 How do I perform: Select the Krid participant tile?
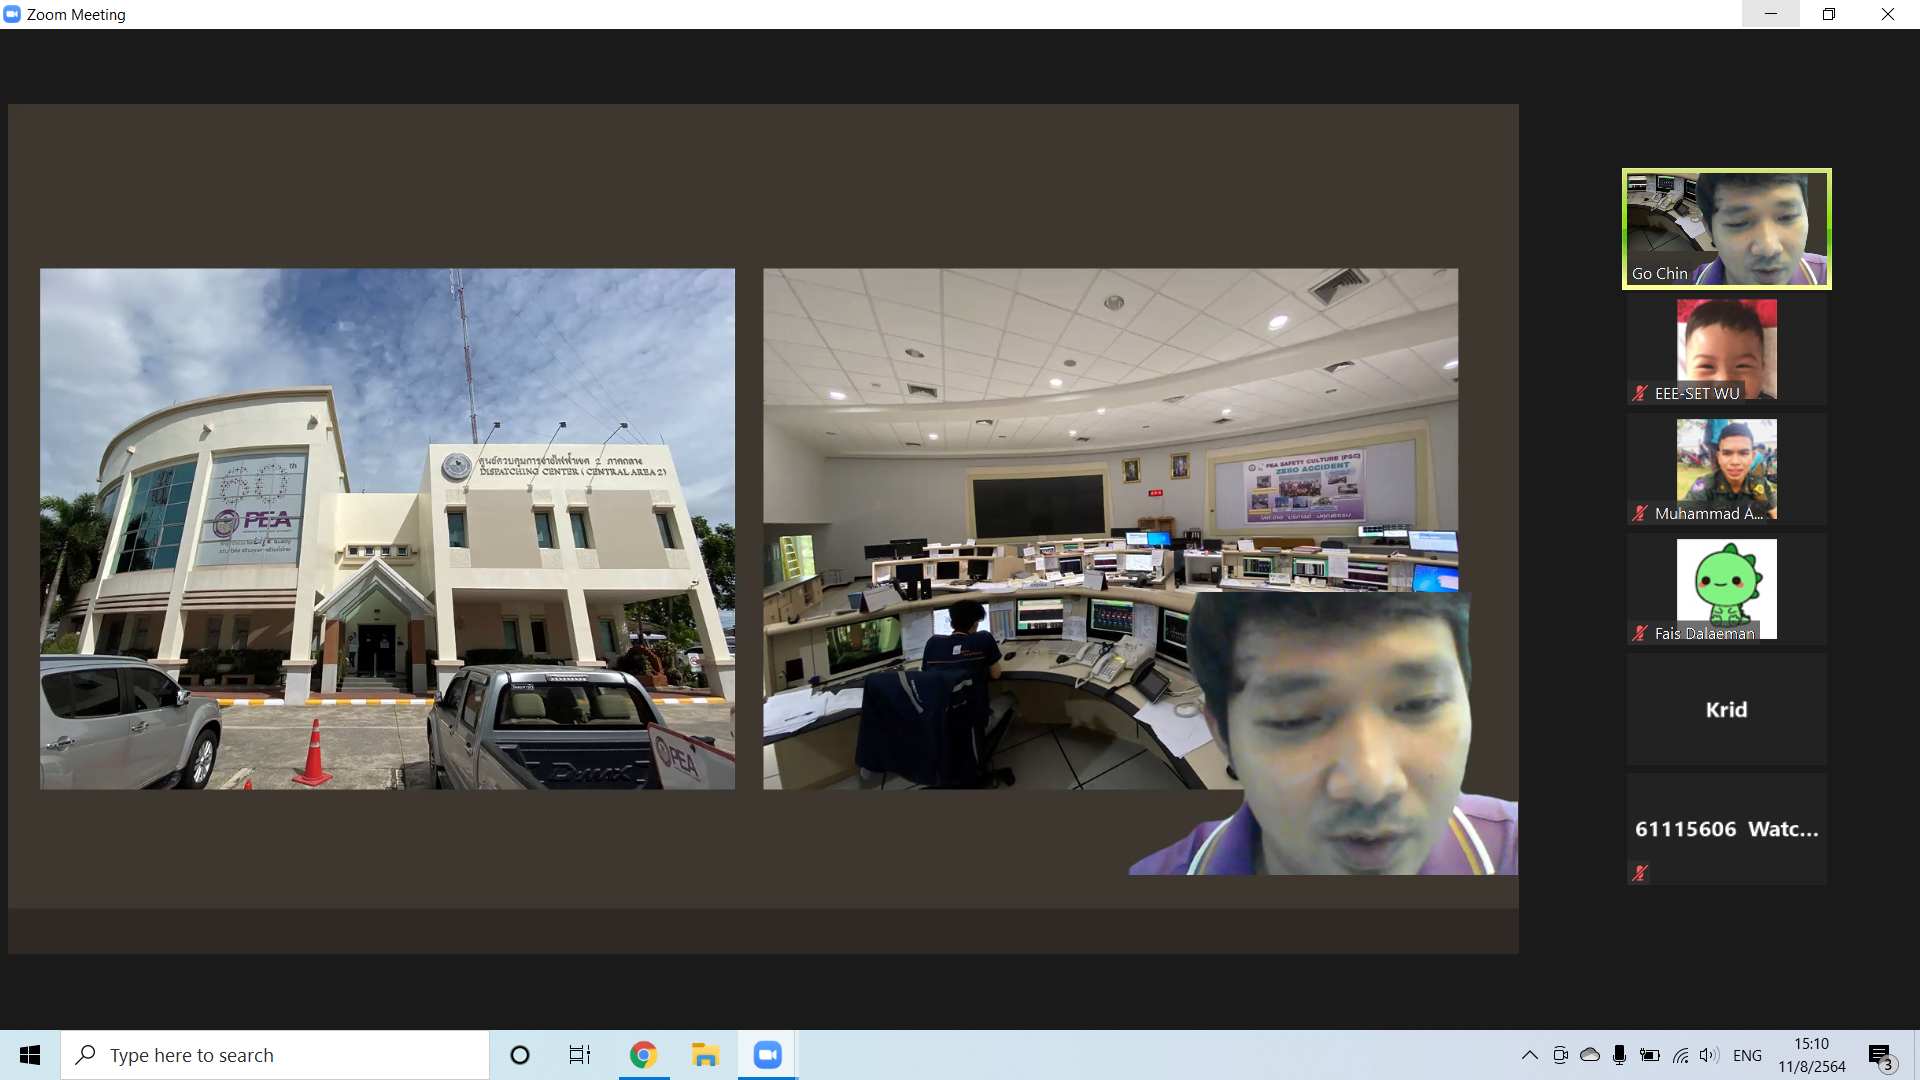tap(1726, 709)
